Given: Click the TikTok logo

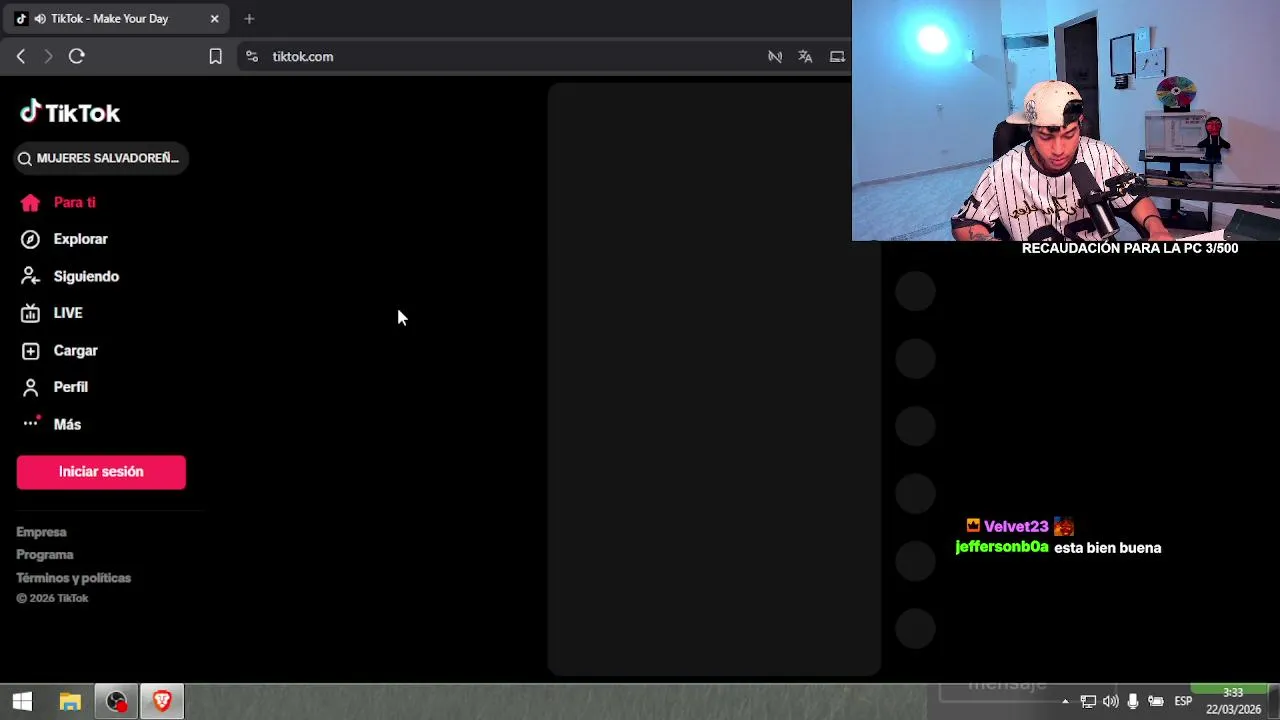Looking at the screenshot, I should click(x=70, y=112).
